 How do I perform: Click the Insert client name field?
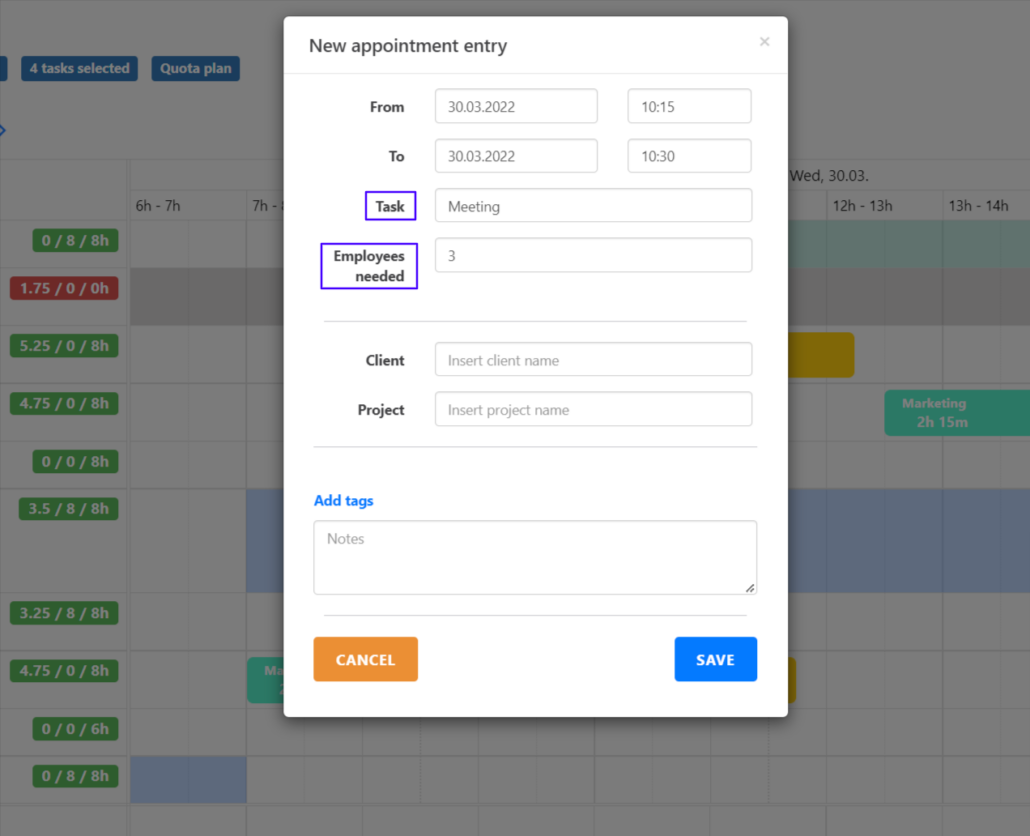pos(593,360)
